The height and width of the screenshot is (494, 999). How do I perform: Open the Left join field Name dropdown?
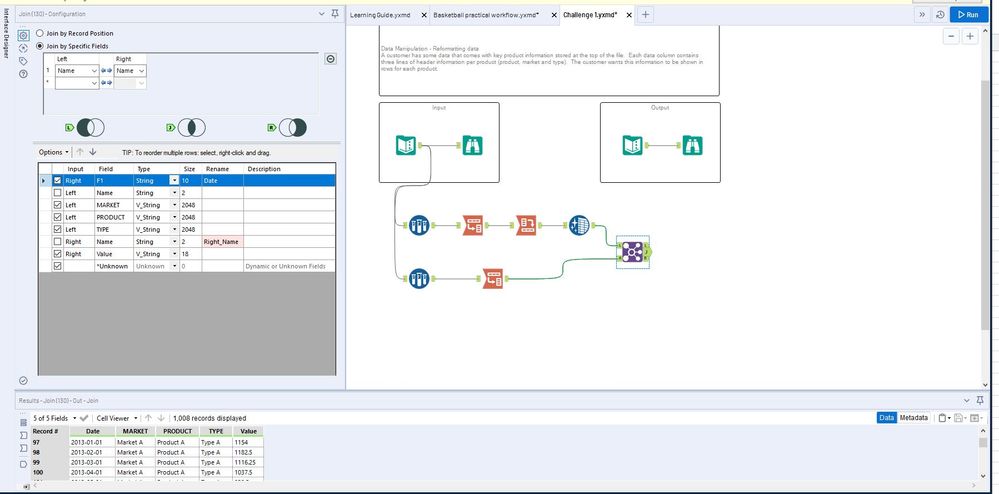(94, 71)
